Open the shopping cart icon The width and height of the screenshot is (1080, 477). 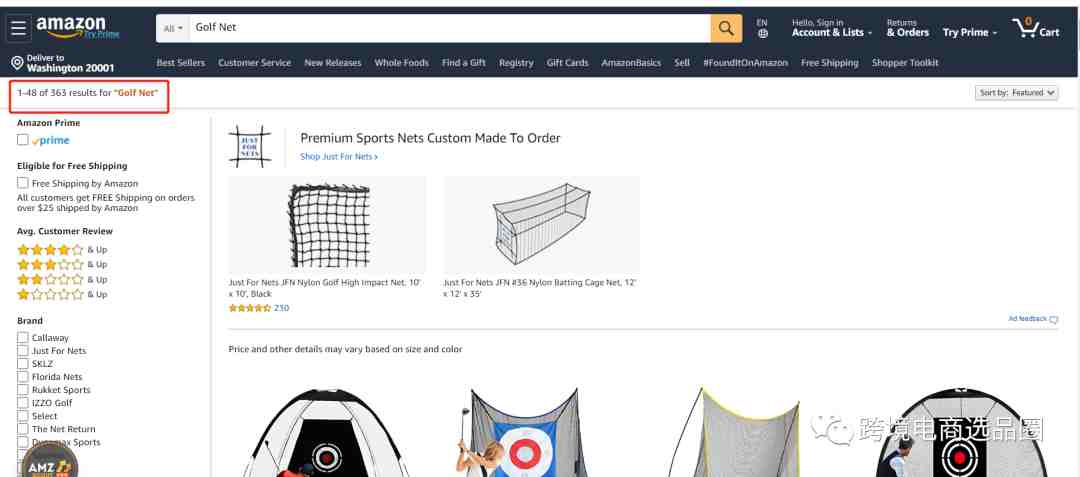tap(1035, 28)
